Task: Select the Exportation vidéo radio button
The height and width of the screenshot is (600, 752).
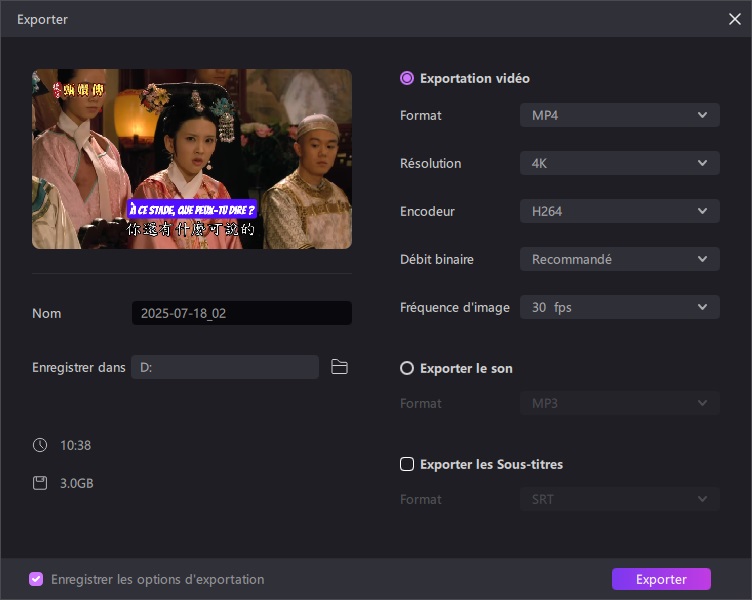Action: click(x=407, y=78)
